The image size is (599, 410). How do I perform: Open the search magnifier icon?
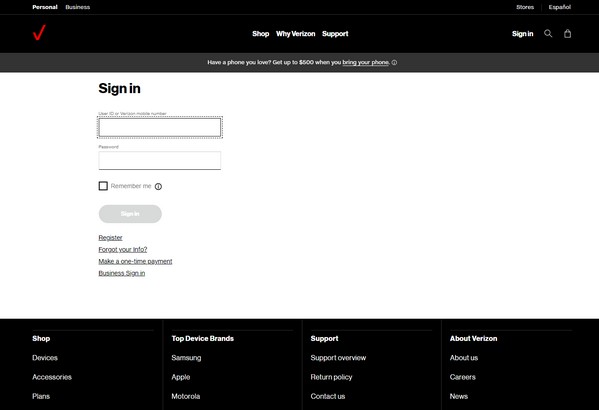point(548,34)
